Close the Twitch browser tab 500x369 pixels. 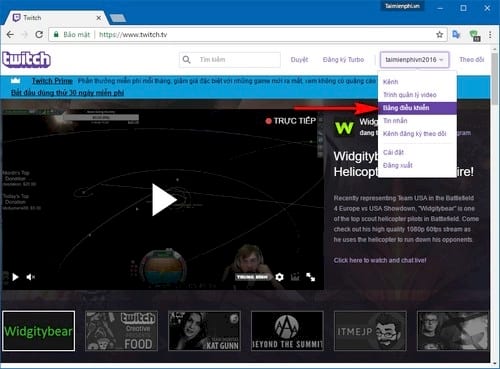(x=99, y=18)
